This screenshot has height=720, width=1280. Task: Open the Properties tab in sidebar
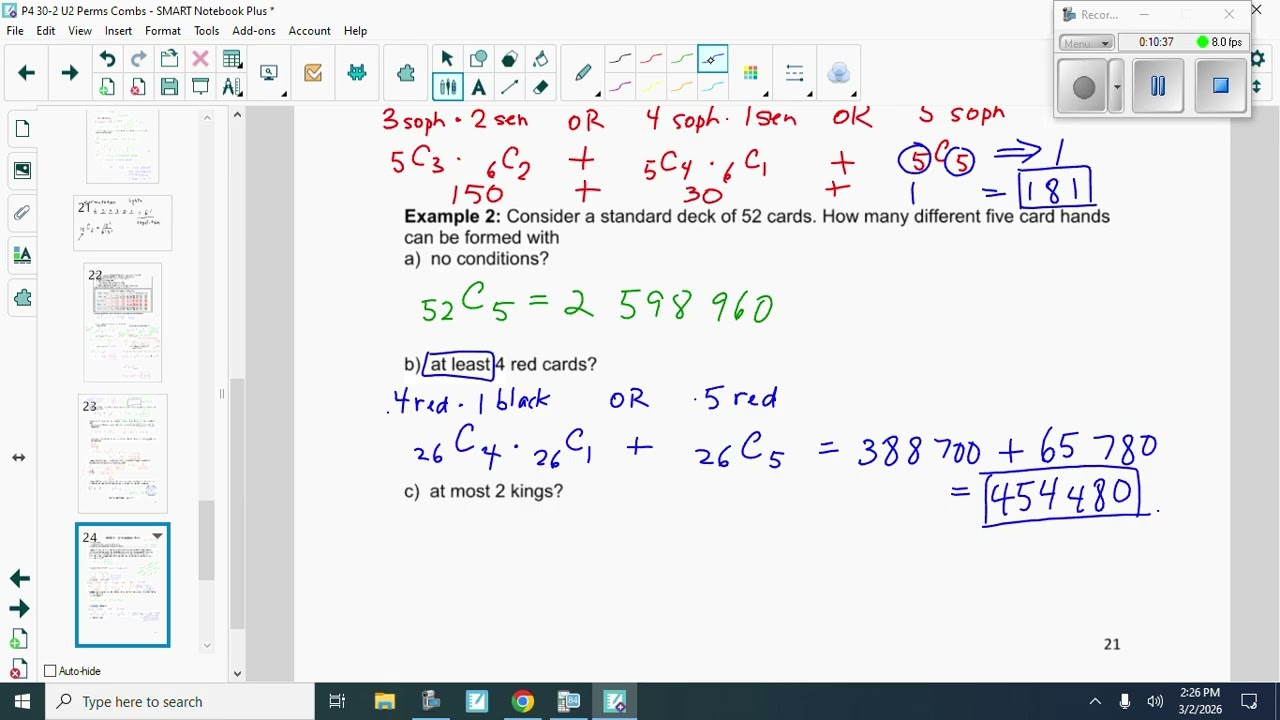click(22, 255)
